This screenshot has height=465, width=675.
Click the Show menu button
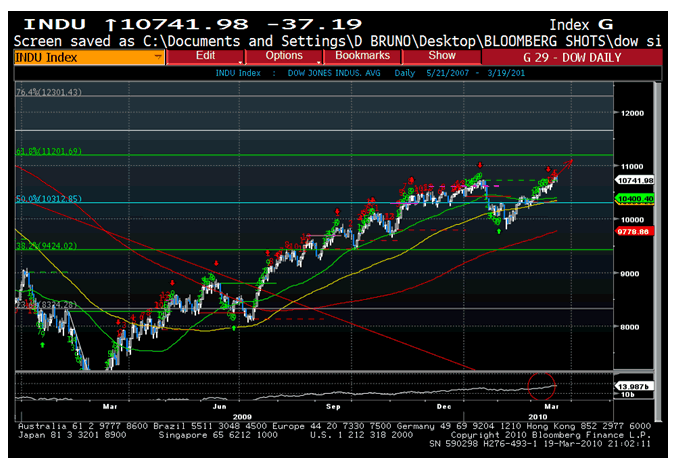click(442, 56)
